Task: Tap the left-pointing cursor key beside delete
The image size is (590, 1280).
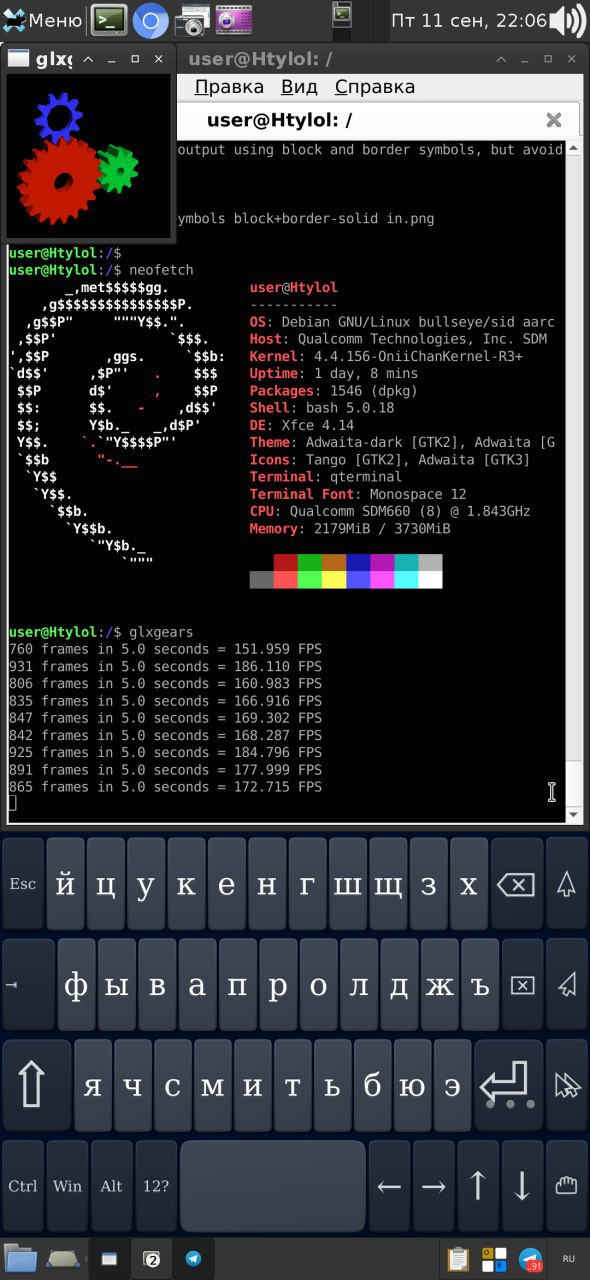Action: pyautogui.click(x=566, y=985)
